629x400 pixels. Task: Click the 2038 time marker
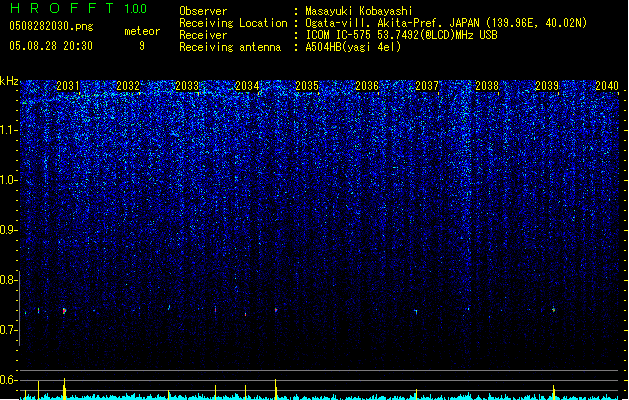click(487, 86)
